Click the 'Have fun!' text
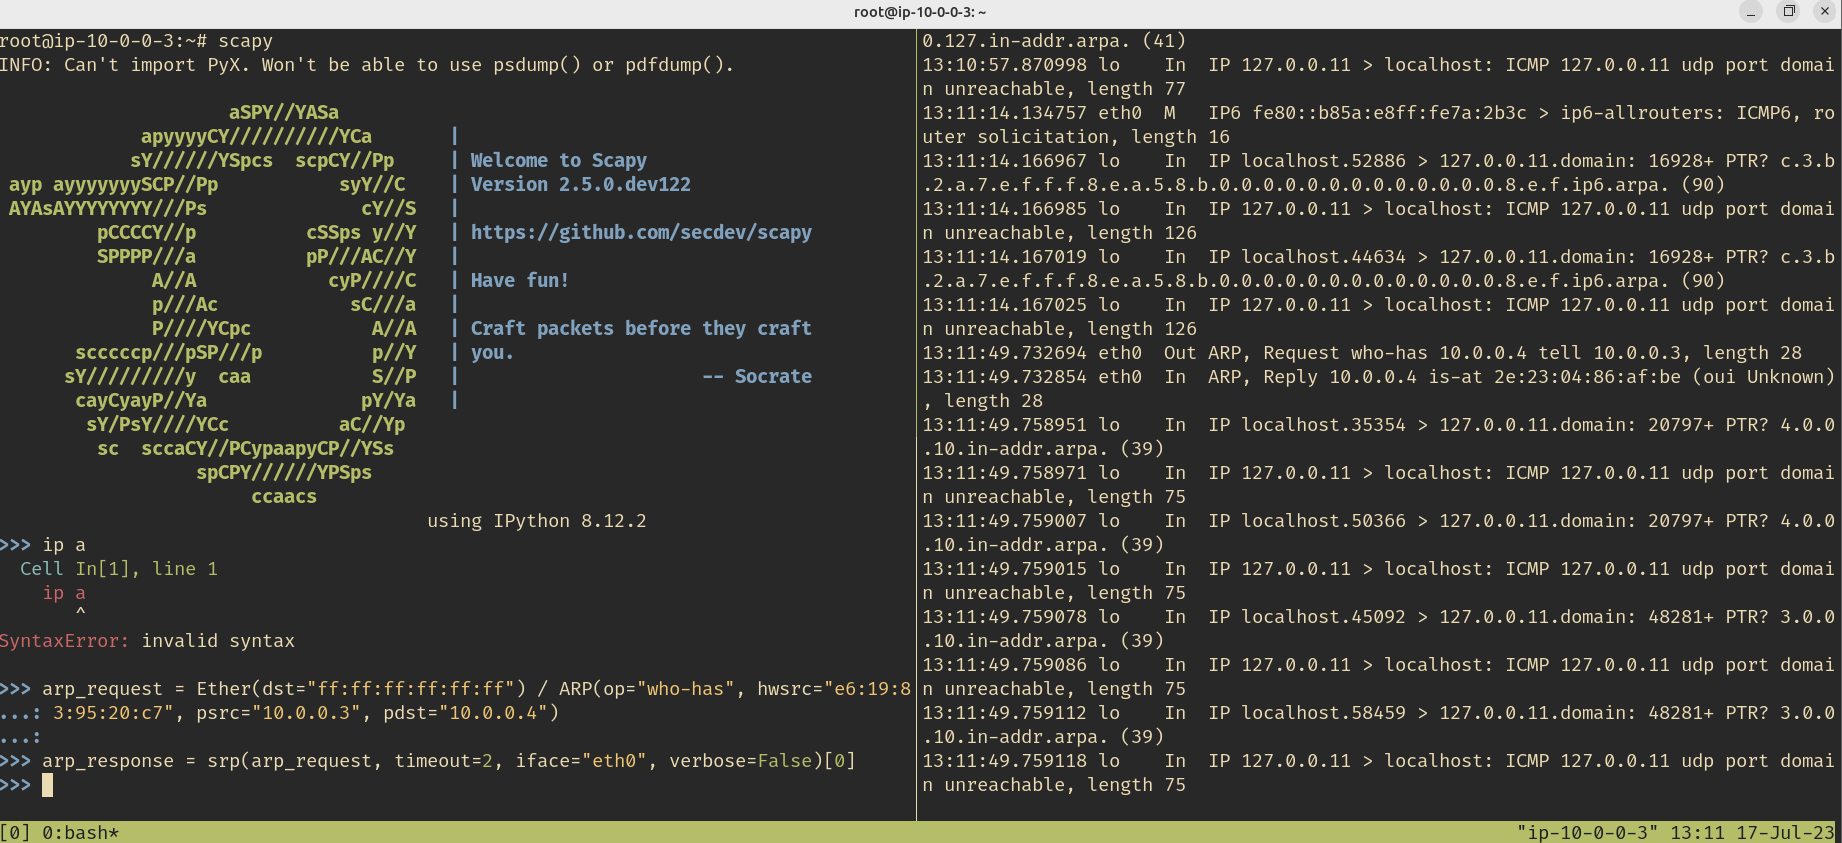The width and height of the screenshot is (1842, 843). (x=520, y=280)
